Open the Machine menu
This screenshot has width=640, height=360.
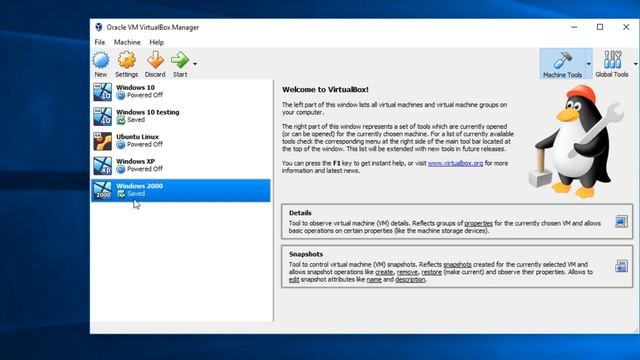coord(127,42)
